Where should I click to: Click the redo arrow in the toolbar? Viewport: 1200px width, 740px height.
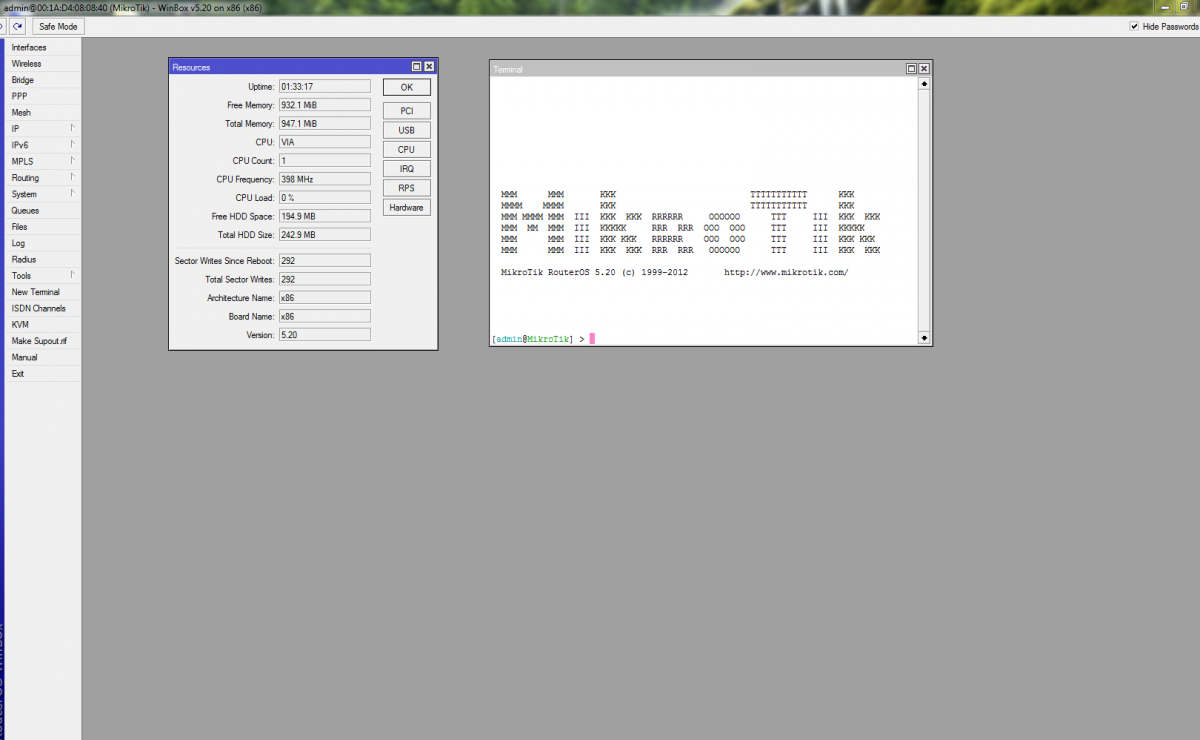pos(19,26)
